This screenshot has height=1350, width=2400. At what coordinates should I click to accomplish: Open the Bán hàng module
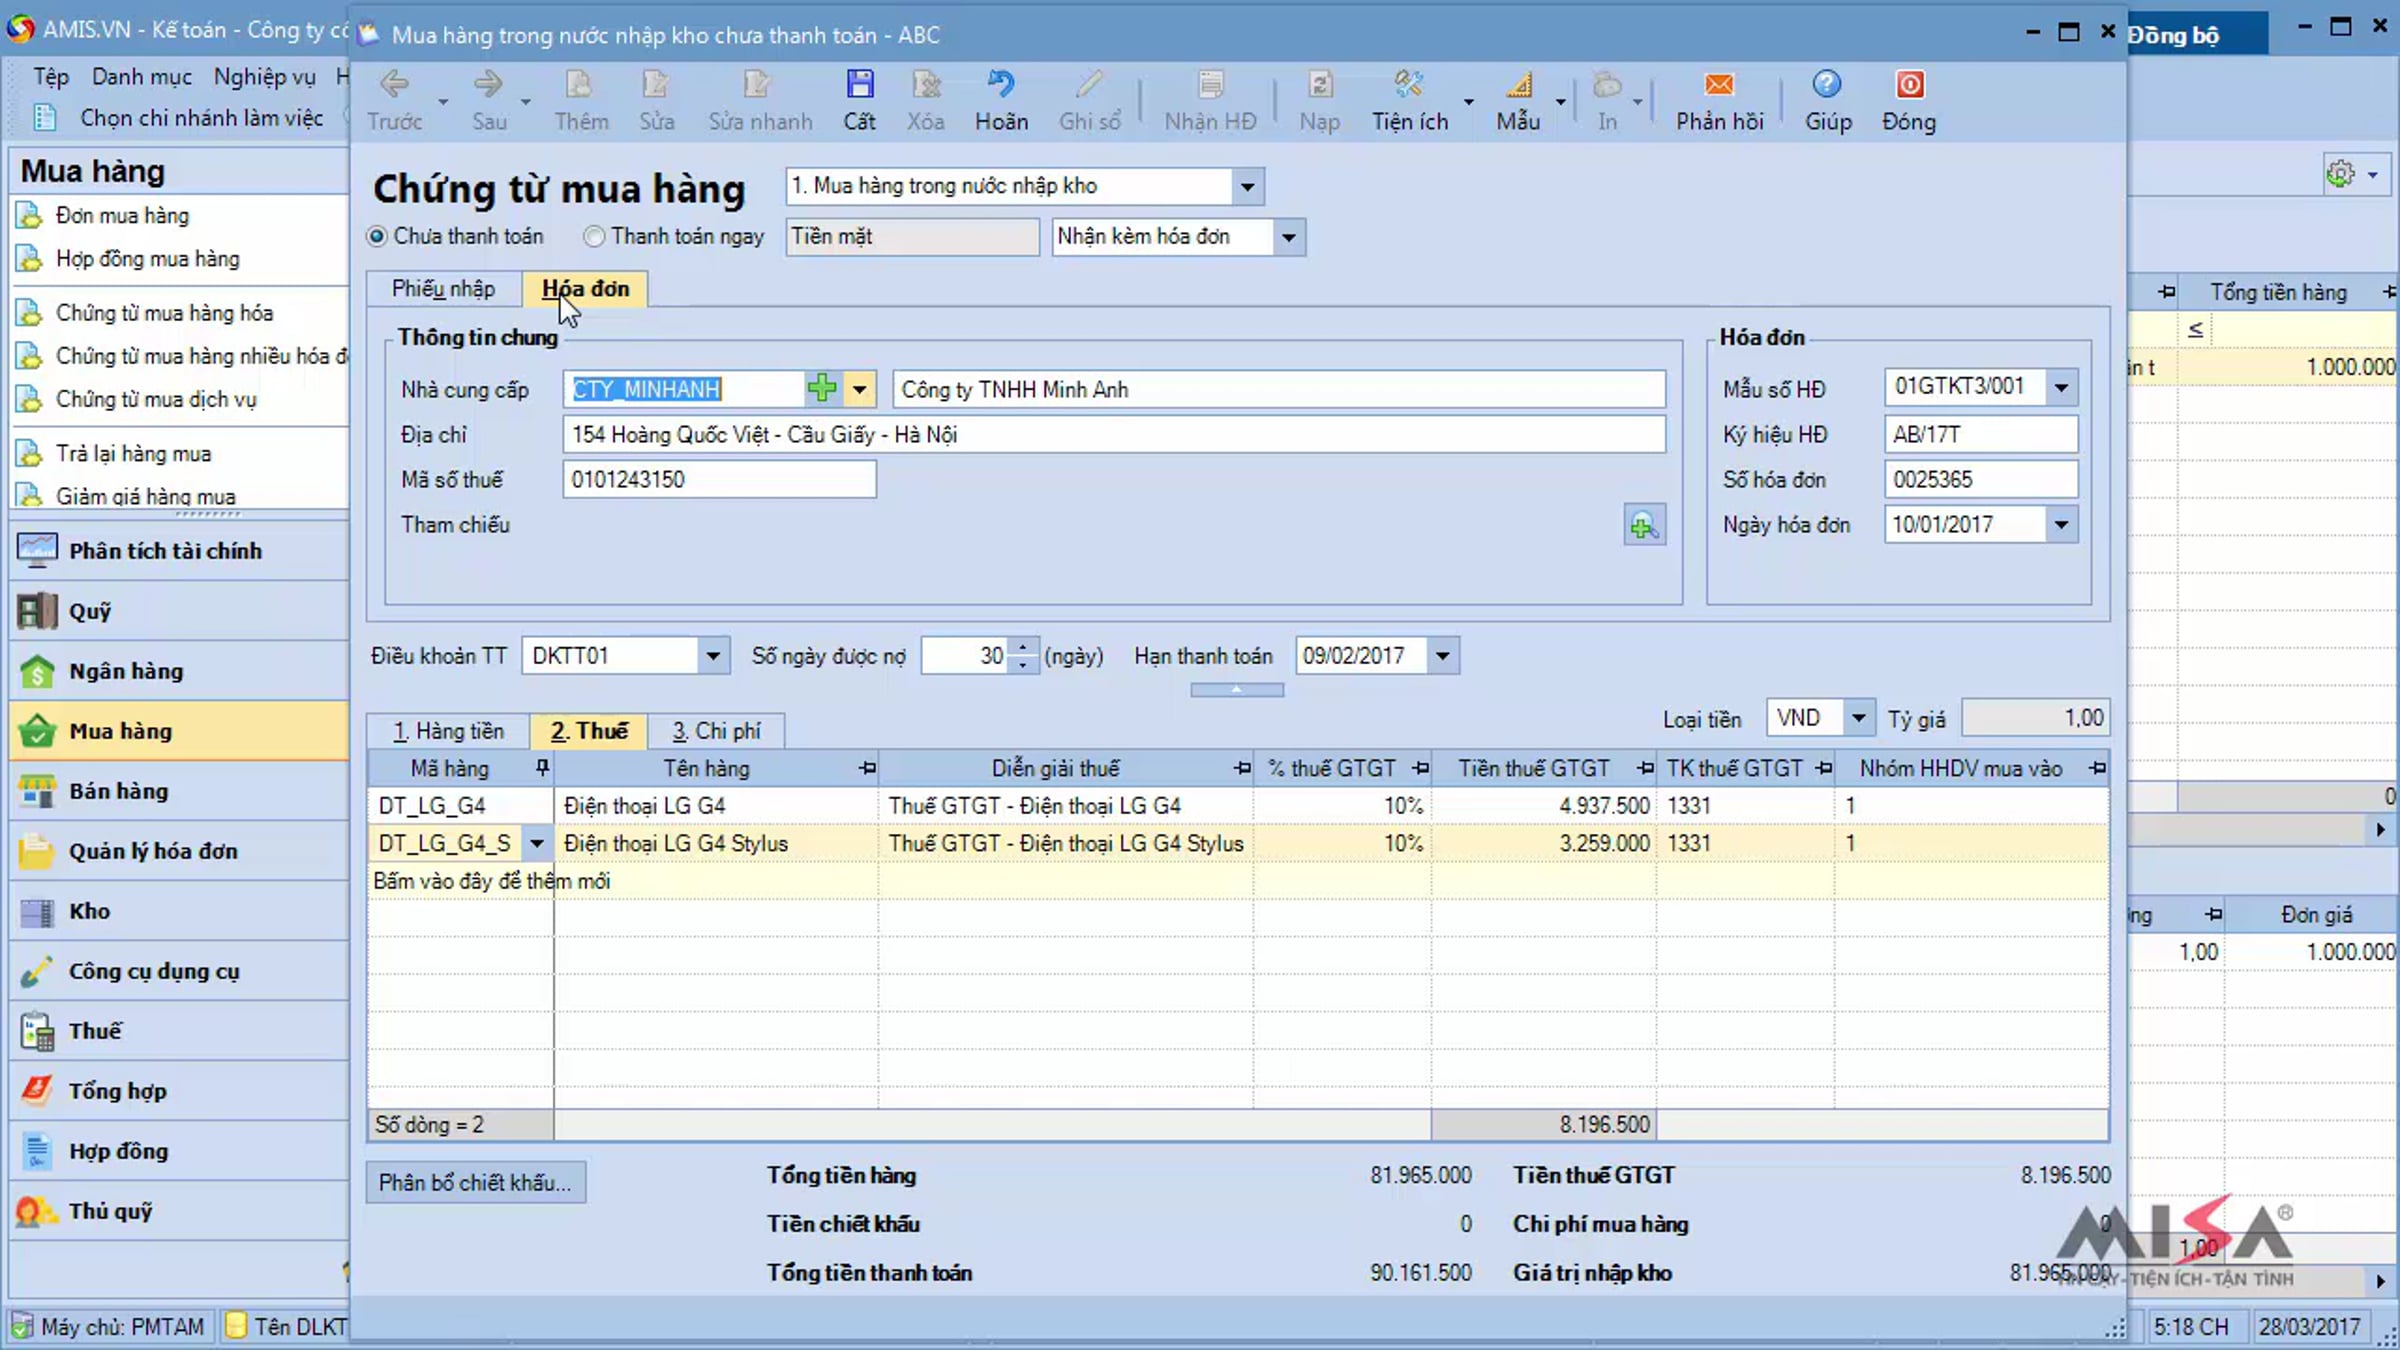coord(179,791)
